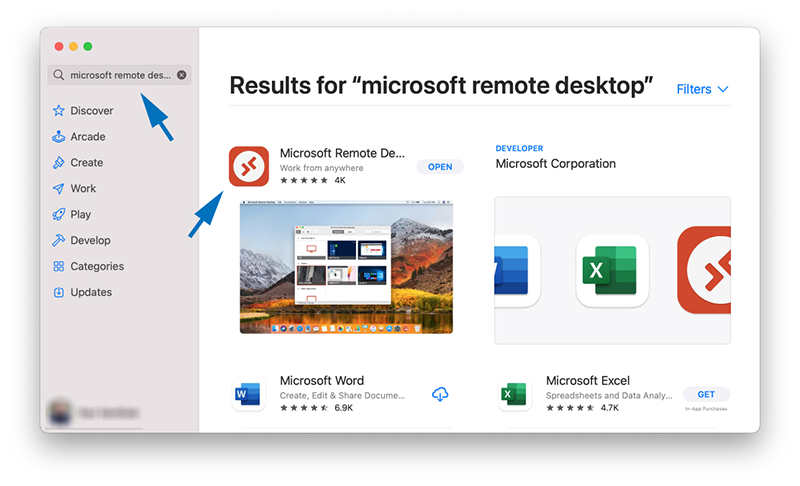Screen dimensions: 800x486
Task: Expand the Filters dropdown
Action: 702,89
